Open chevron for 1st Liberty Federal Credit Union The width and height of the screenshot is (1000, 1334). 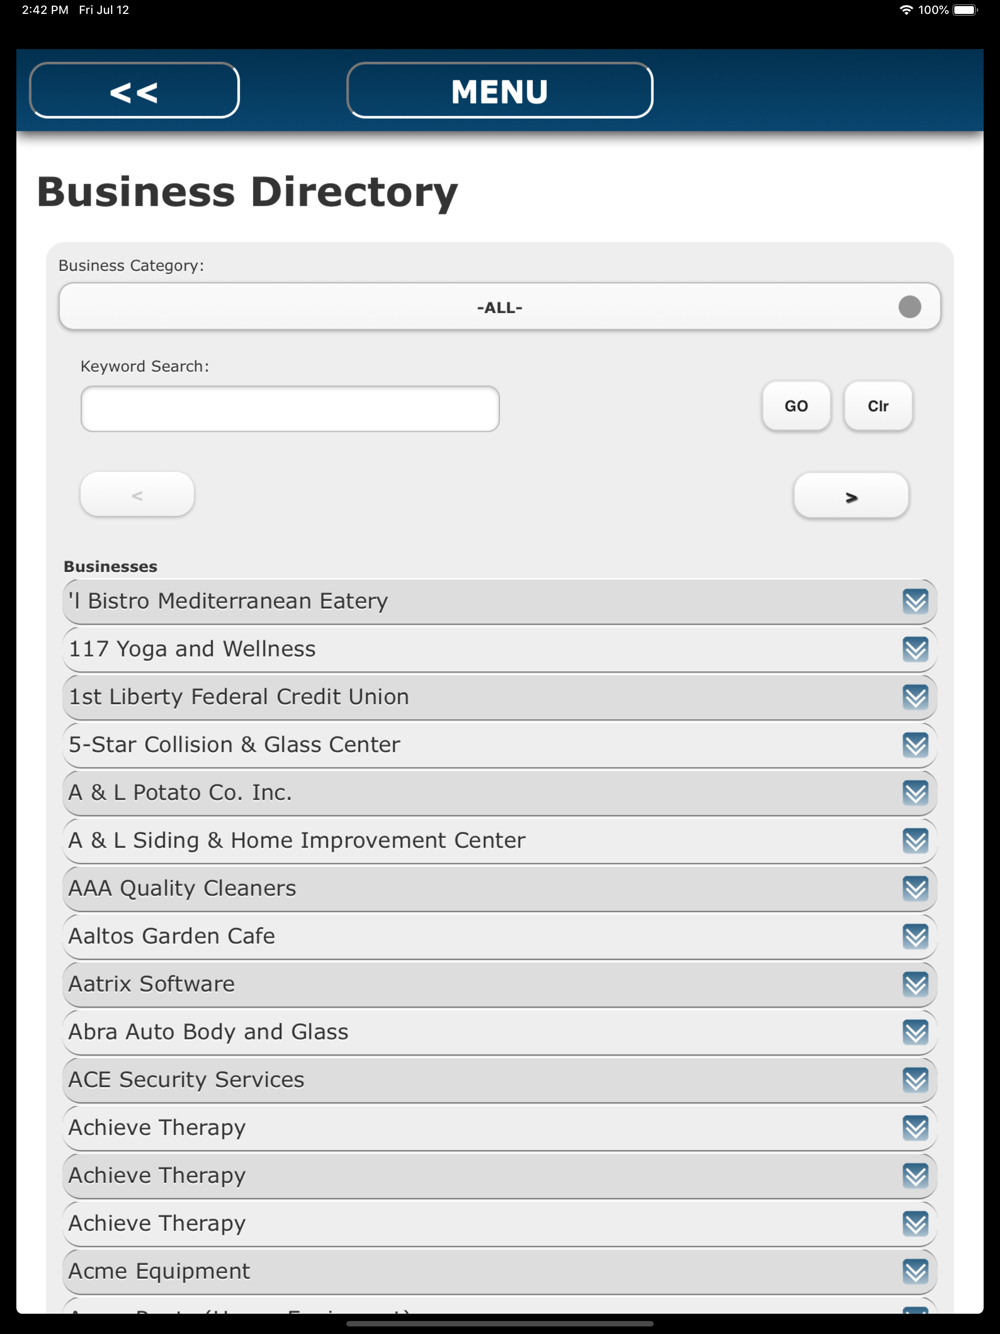tap(915, 697)
